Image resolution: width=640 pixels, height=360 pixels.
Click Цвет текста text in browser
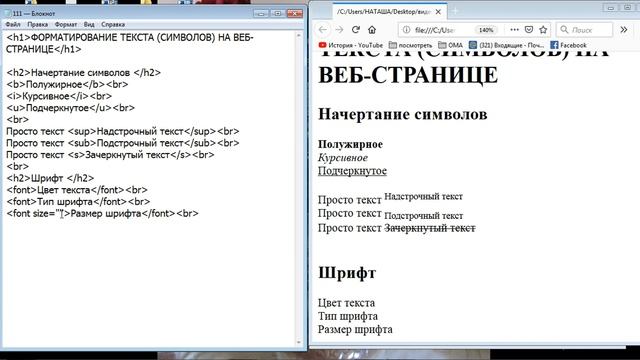pos(346,303)
